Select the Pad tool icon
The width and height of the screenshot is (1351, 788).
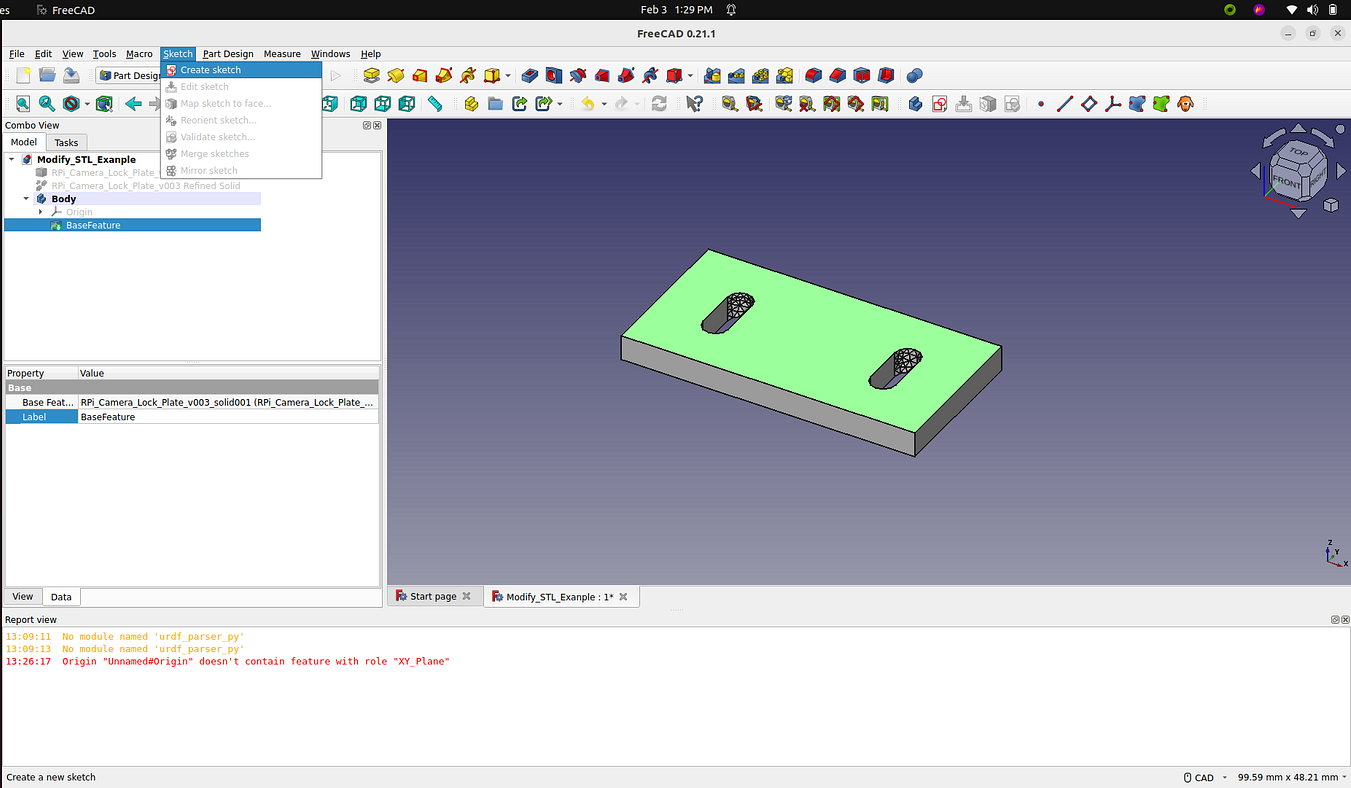[372, 75]
